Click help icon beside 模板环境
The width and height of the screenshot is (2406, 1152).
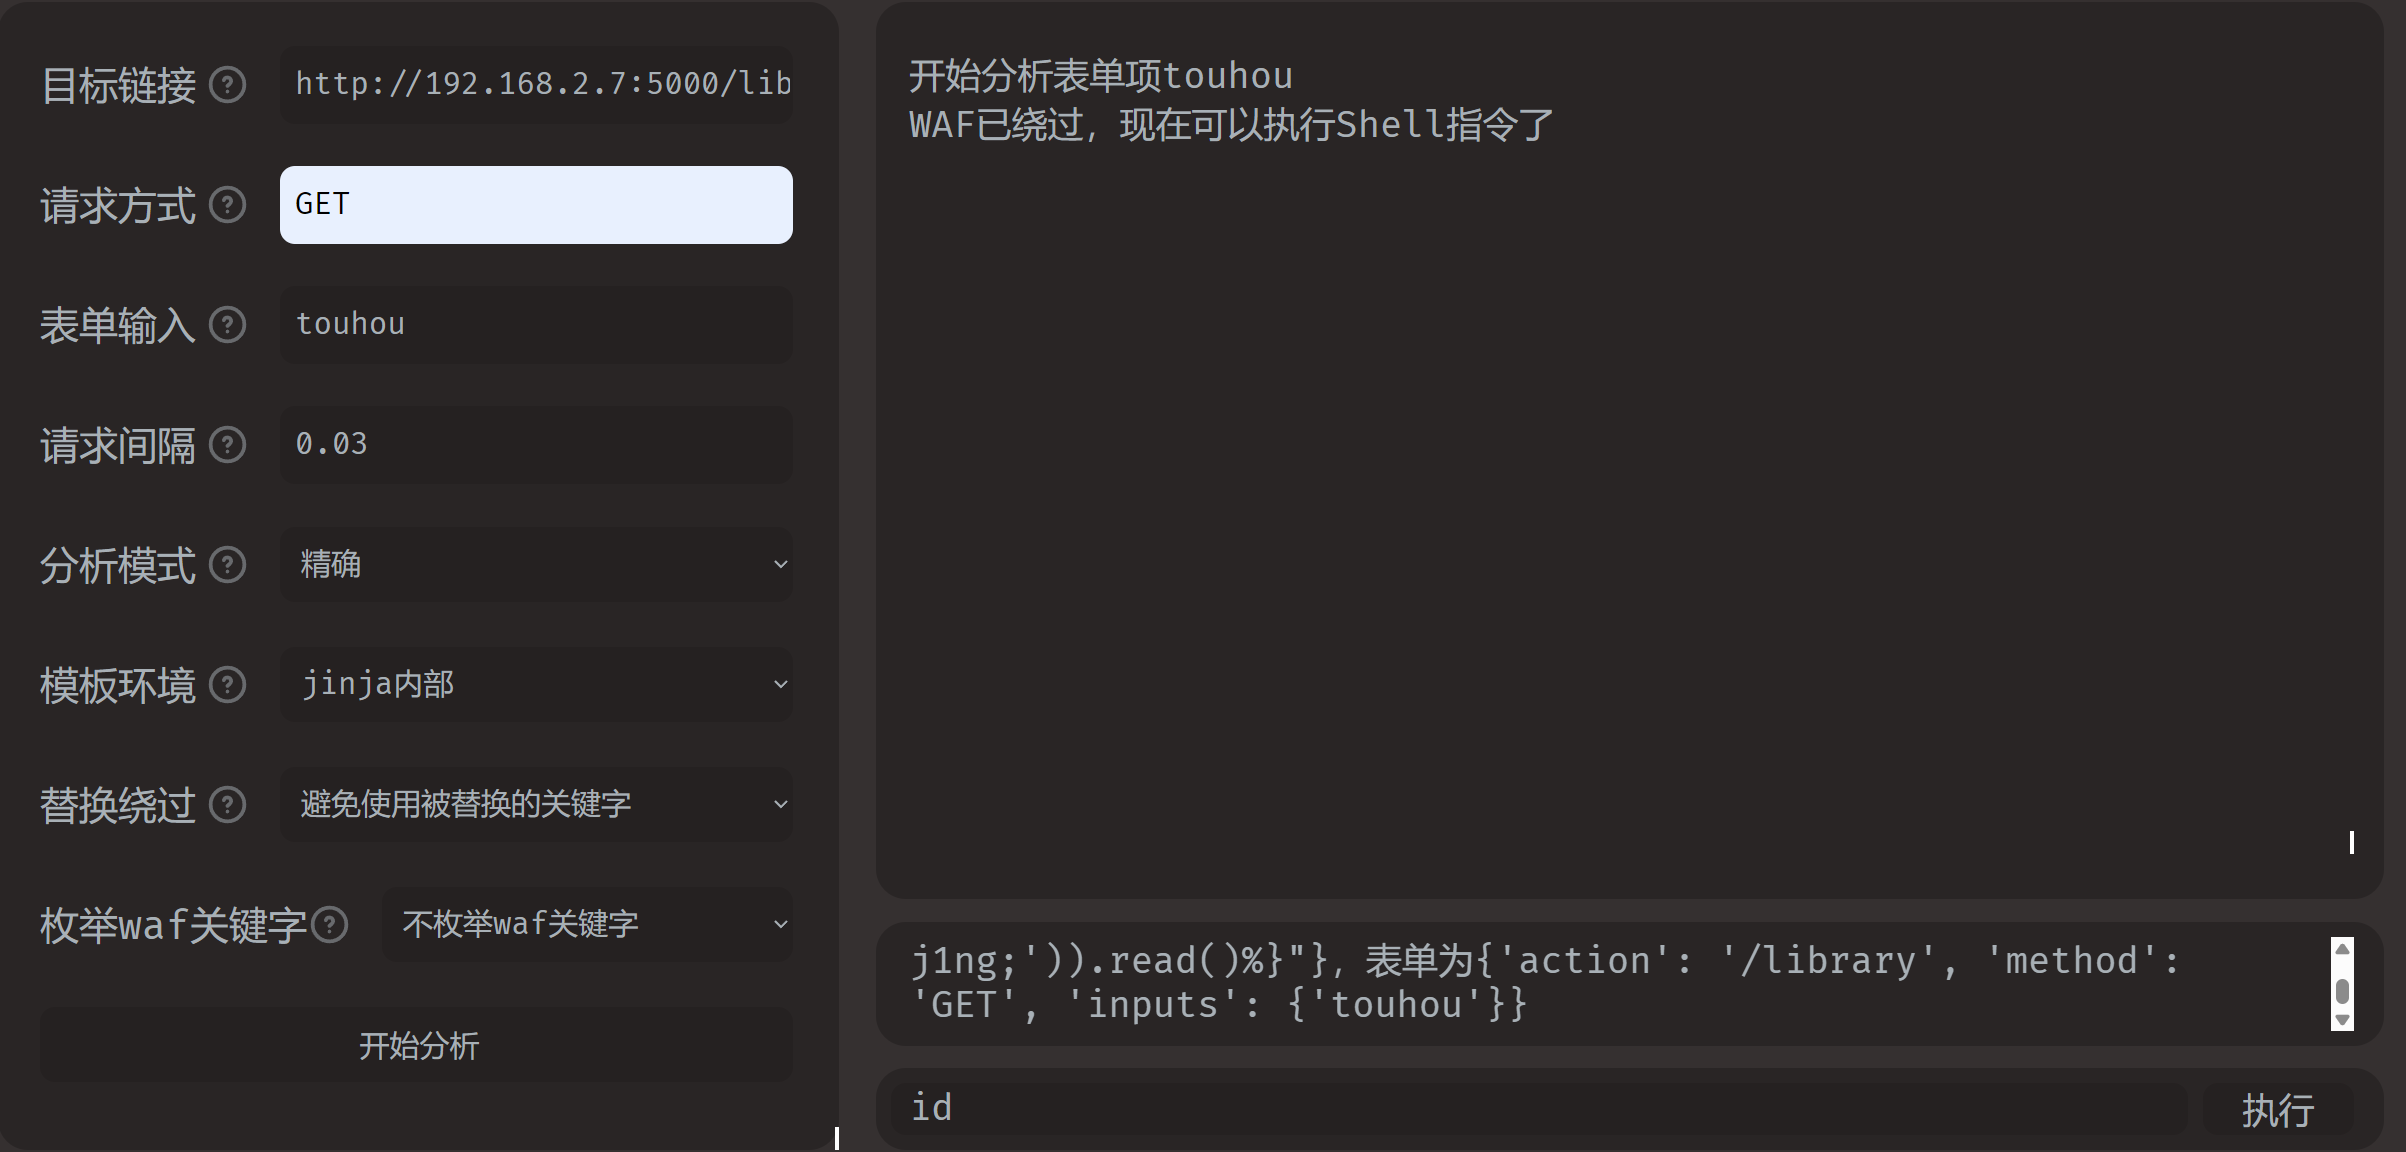click(227, 685)
